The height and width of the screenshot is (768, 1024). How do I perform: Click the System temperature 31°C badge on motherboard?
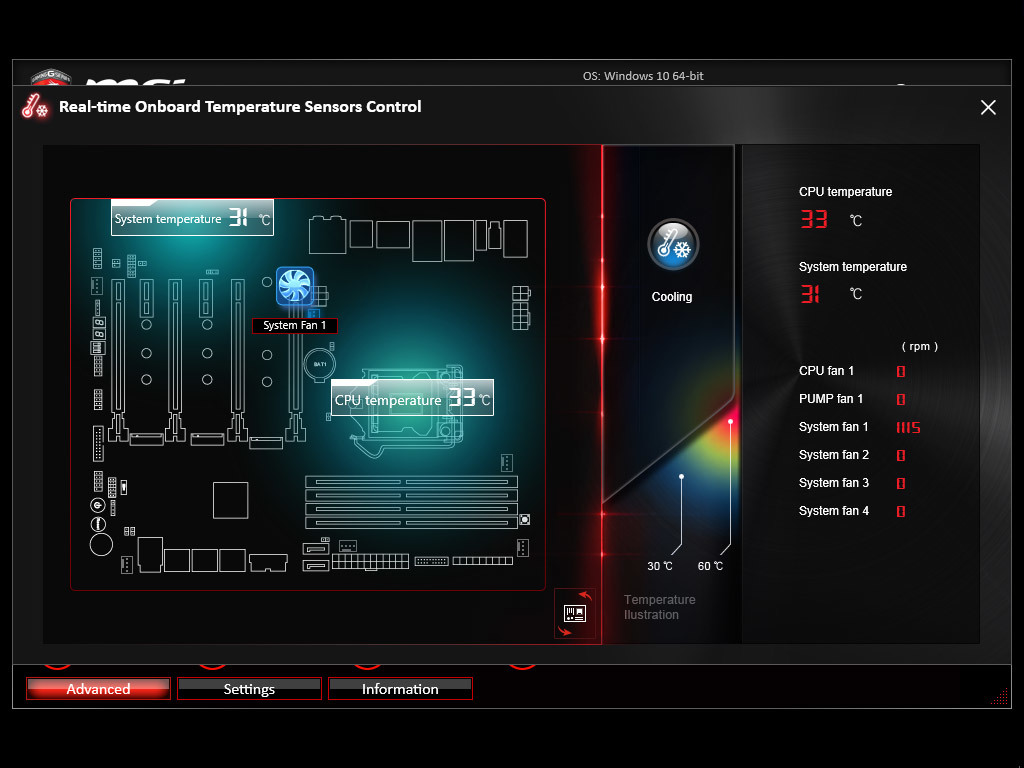click(x=192, y=217)
